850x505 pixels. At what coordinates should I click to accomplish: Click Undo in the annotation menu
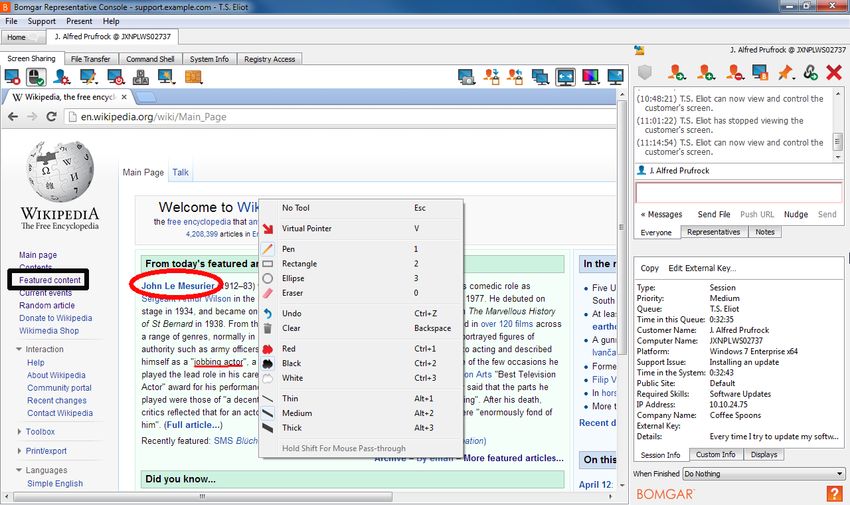362,313
